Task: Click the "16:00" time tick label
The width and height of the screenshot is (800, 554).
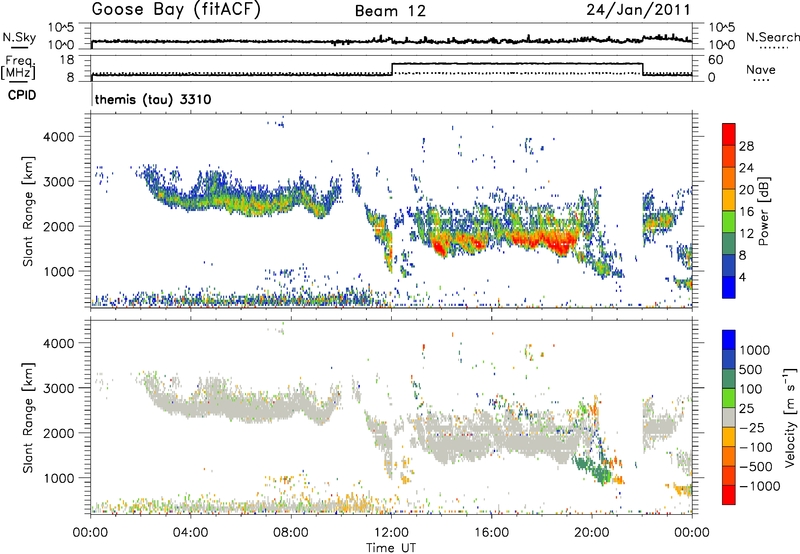Action: tap(491, 533)
